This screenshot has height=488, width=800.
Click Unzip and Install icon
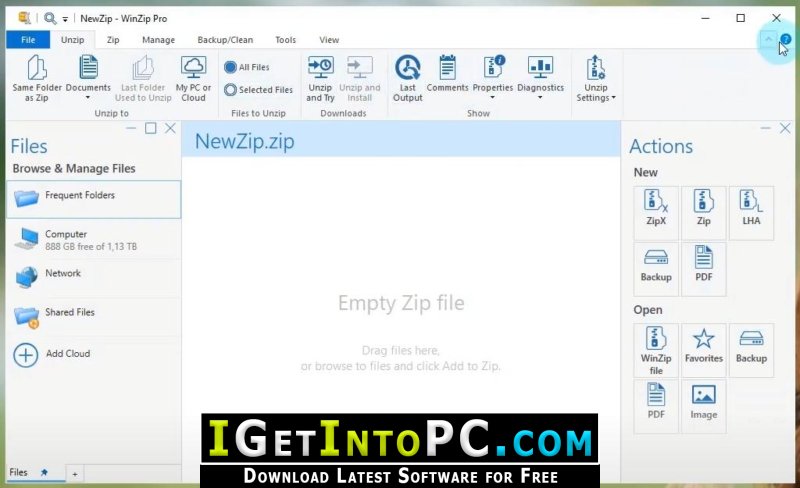click(360, 67)
